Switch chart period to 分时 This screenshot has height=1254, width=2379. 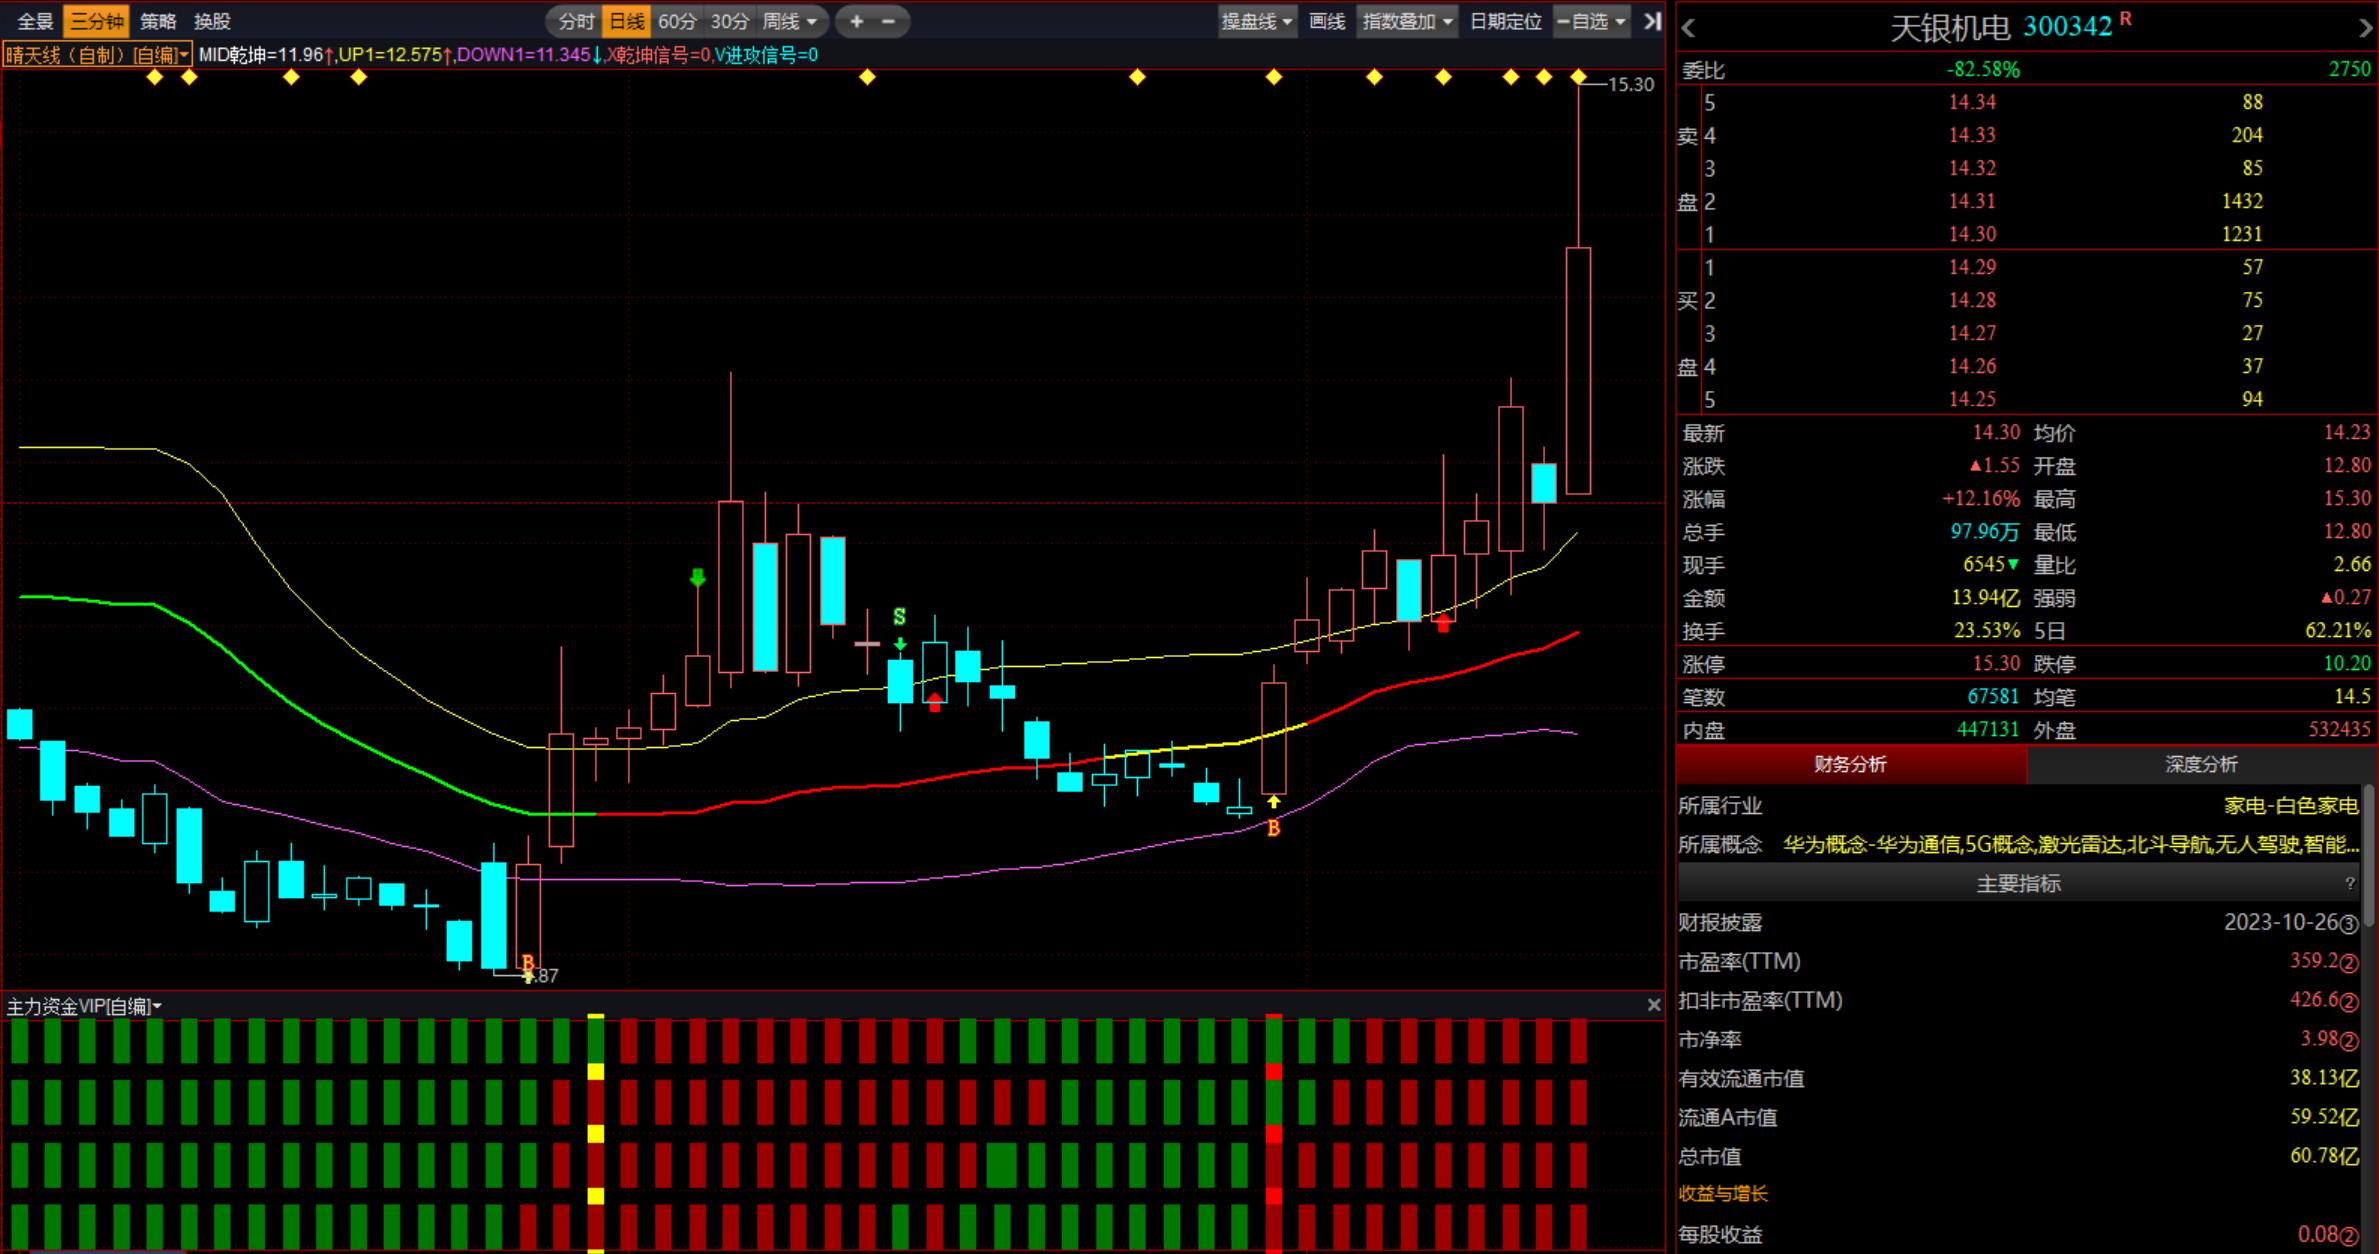click(576, 21)
